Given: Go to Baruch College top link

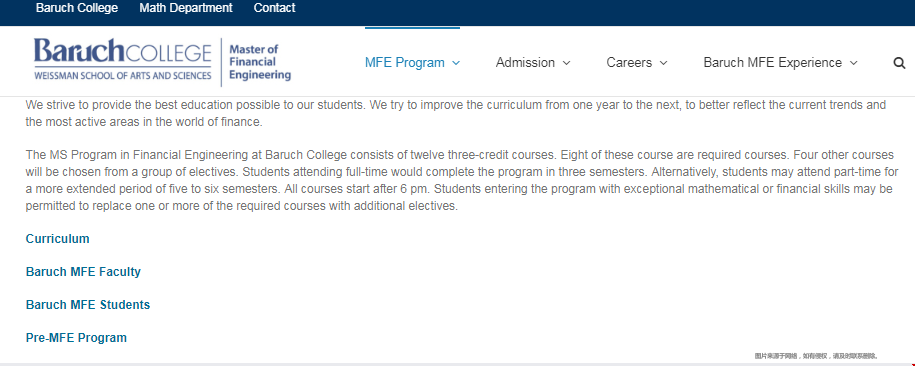Looking at the screenshot, I should 76,8.
